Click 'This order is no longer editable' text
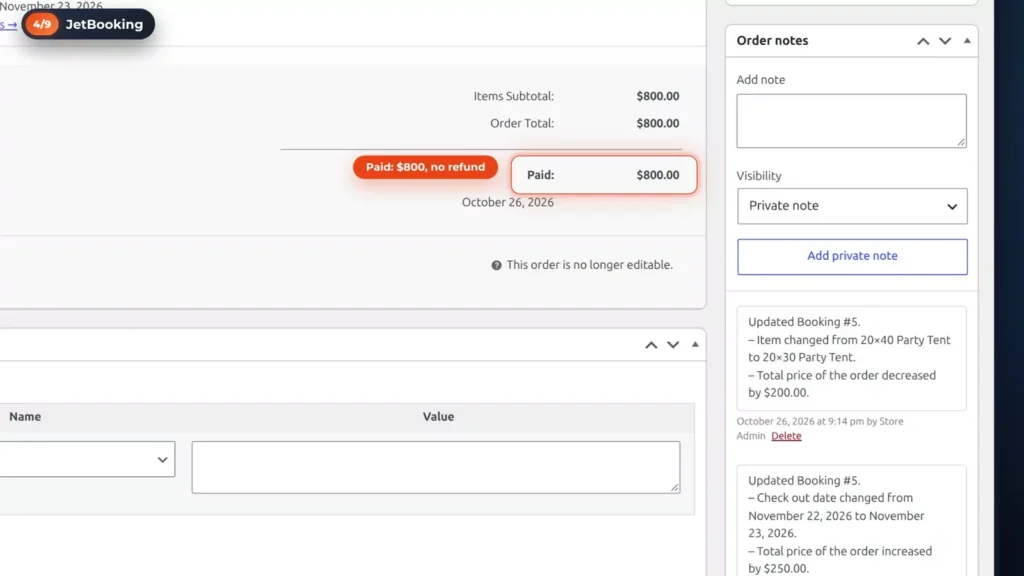The height and width of the screenshot is (576, 1024). 589,265
